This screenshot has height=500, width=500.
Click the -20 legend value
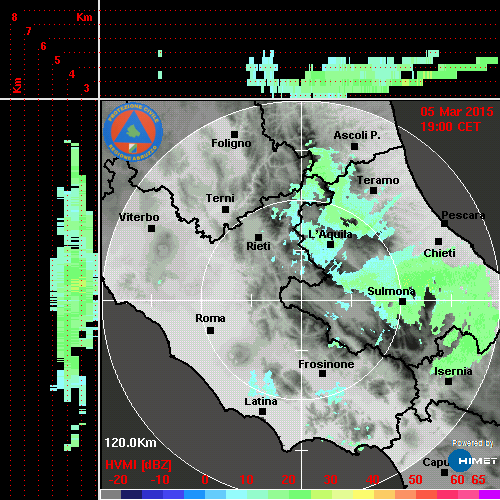(118, 480)
